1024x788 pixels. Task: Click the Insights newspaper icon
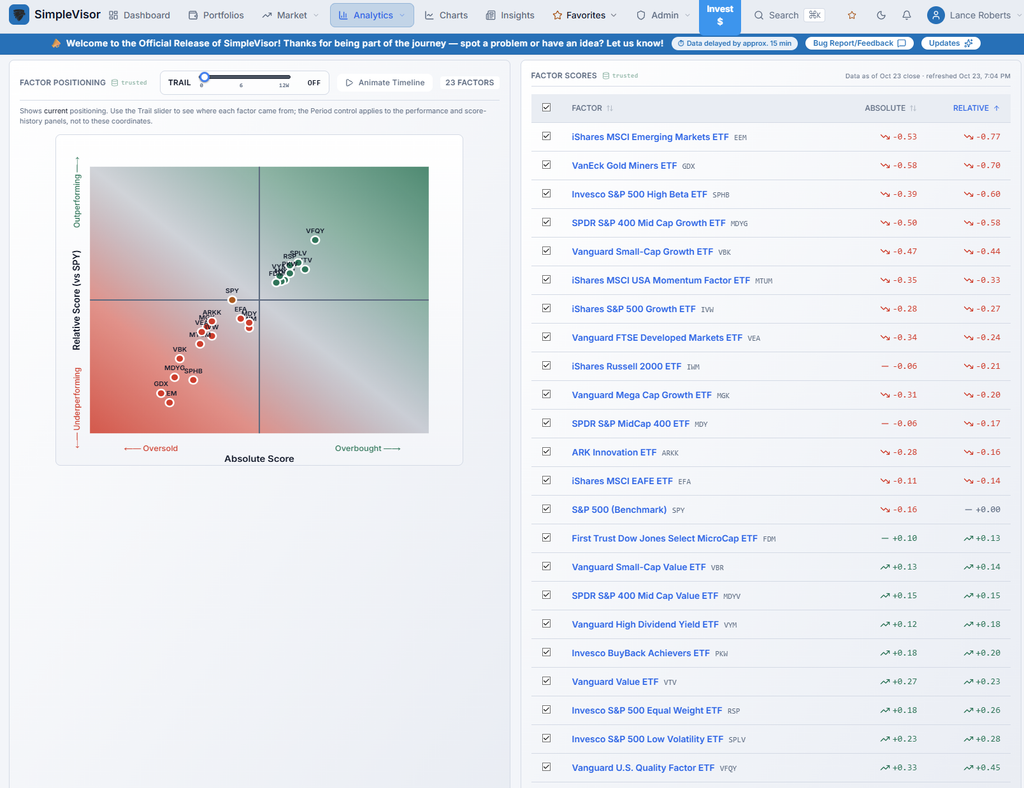[490, 15]
